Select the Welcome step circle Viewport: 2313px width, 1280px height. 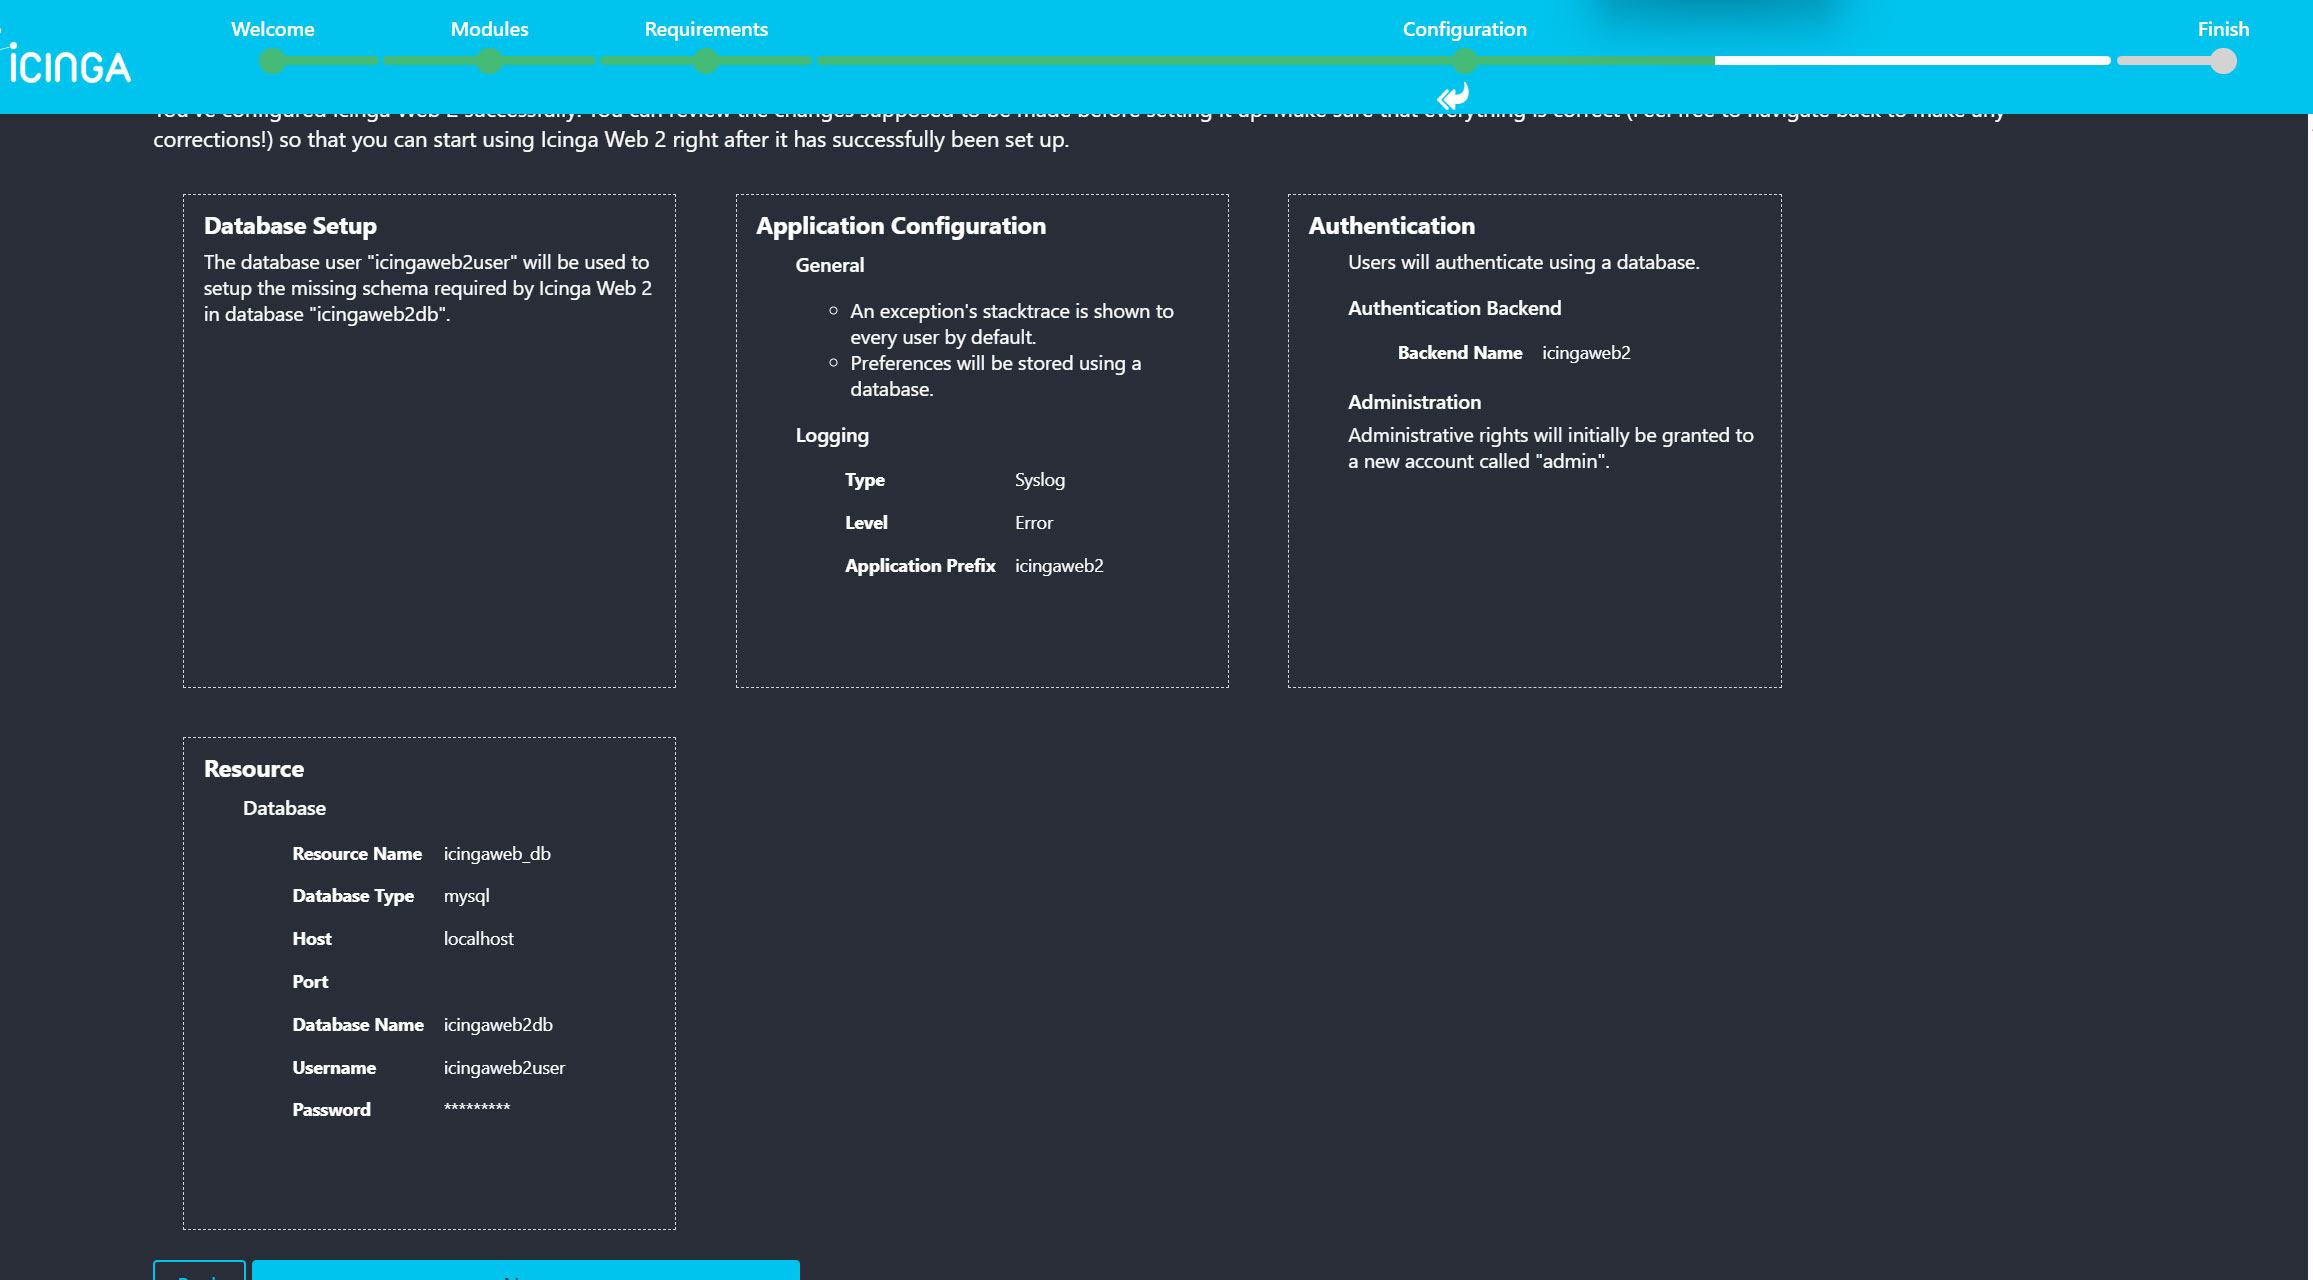tap(272, 61)
